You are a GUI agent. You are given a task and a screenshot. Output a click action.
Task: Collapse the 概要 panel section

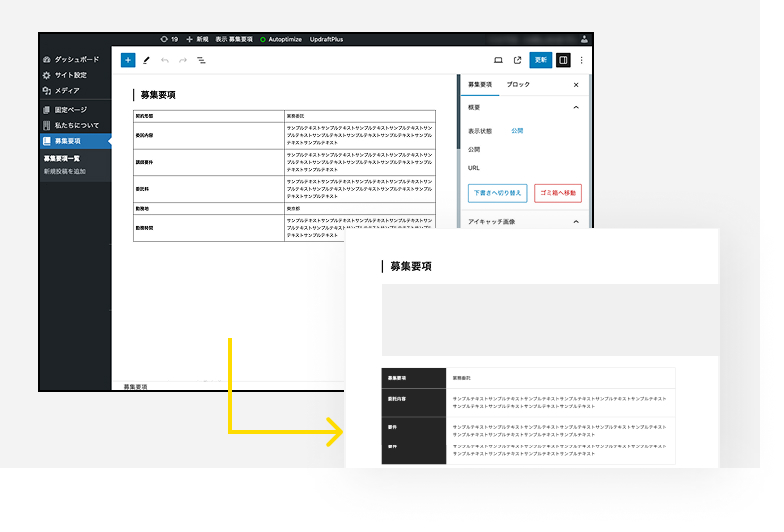coord(576,107)
